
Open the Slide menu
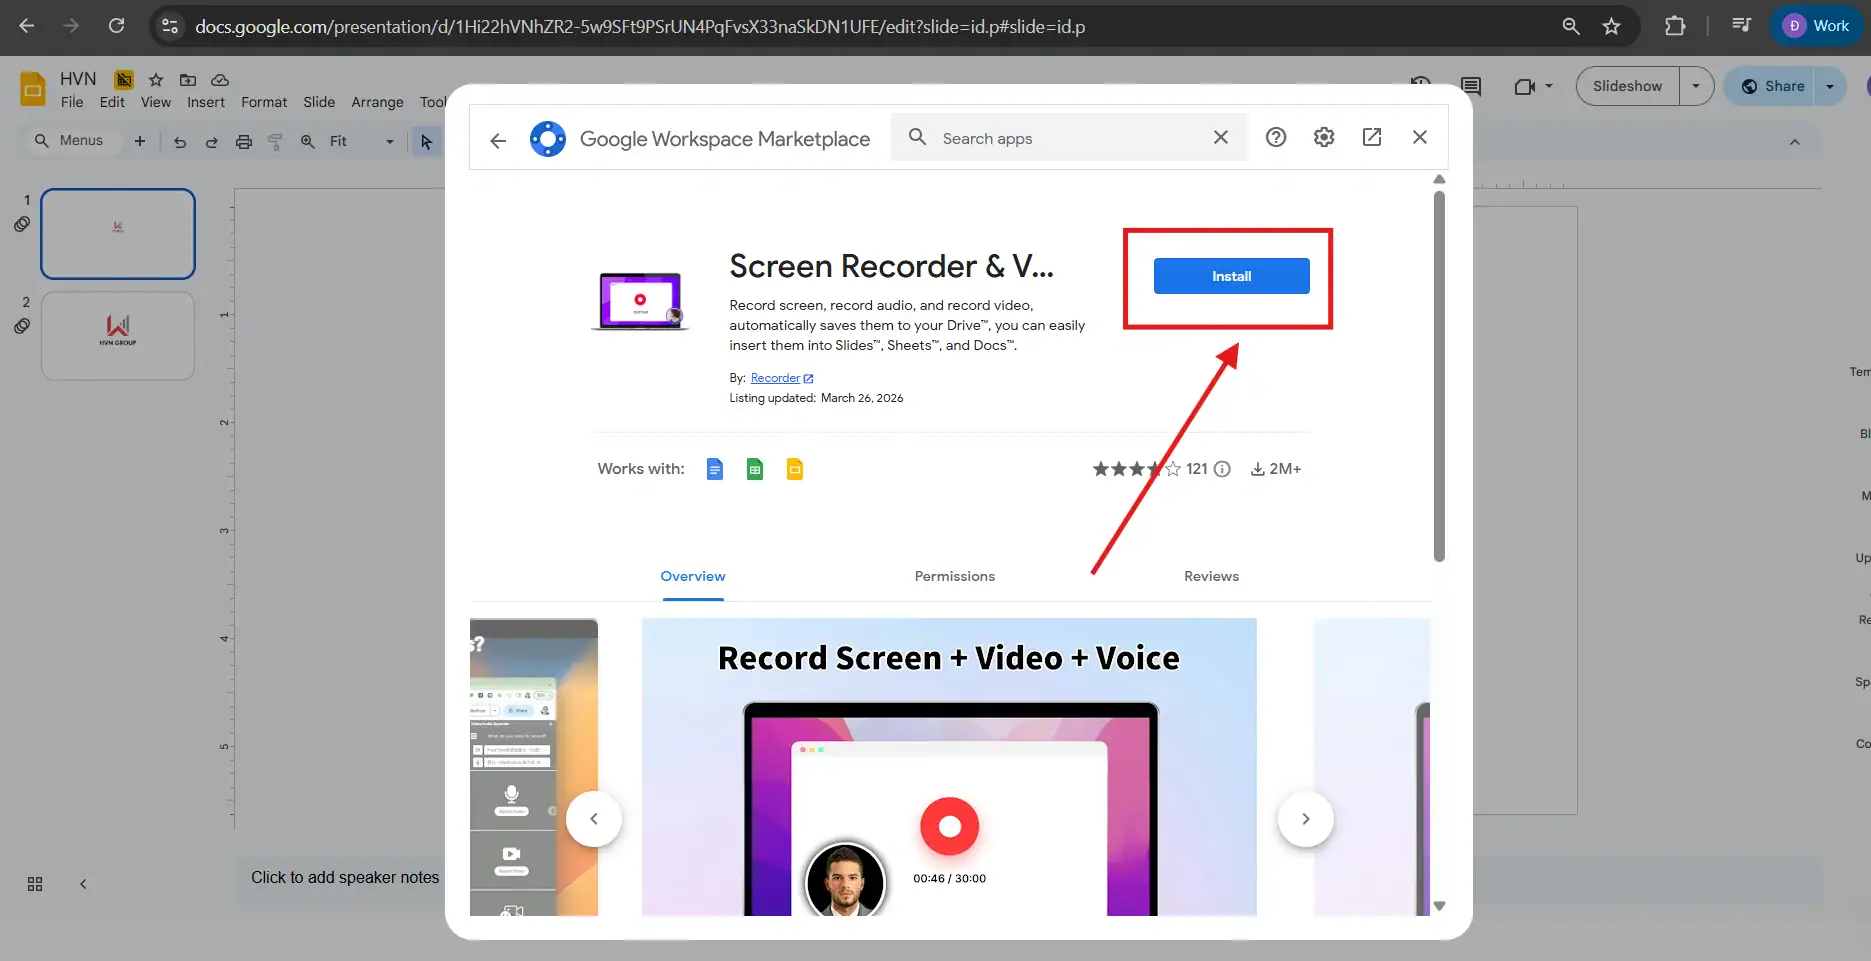[x=319, y=102]
